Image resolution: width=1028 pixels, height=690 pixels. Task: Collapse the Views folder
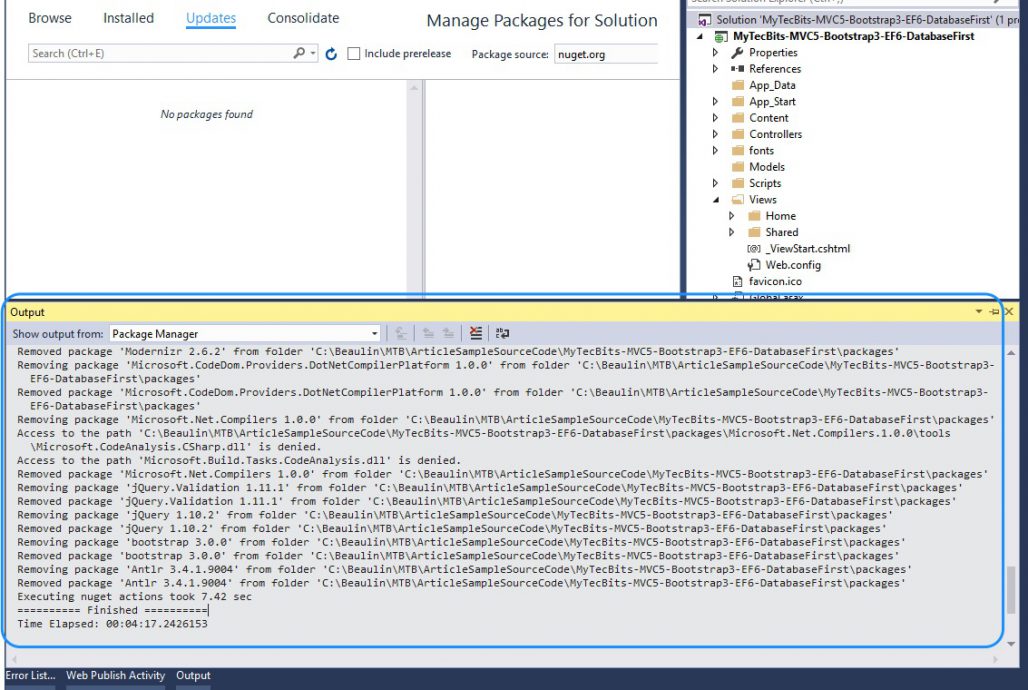[x=716, y=200]
